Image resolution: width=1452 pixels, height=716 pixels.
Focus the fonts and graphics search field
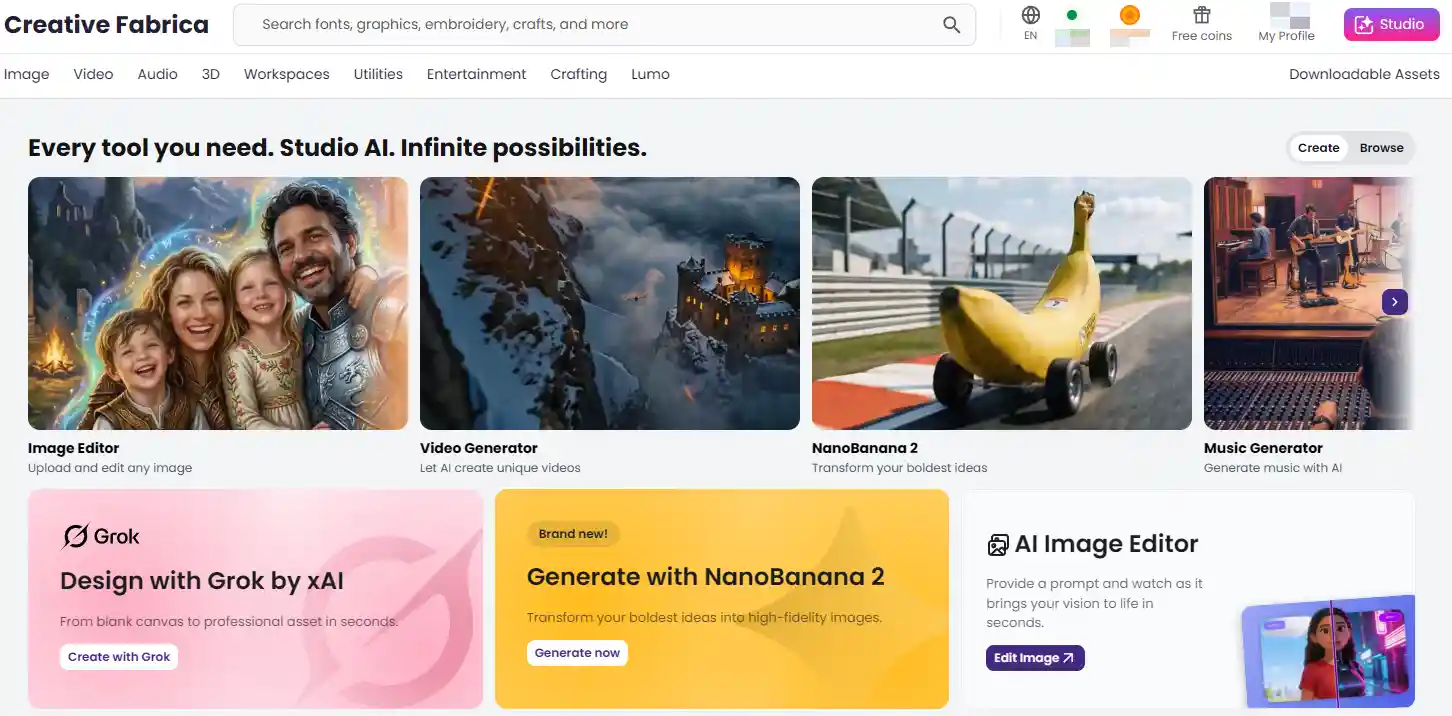590,25
